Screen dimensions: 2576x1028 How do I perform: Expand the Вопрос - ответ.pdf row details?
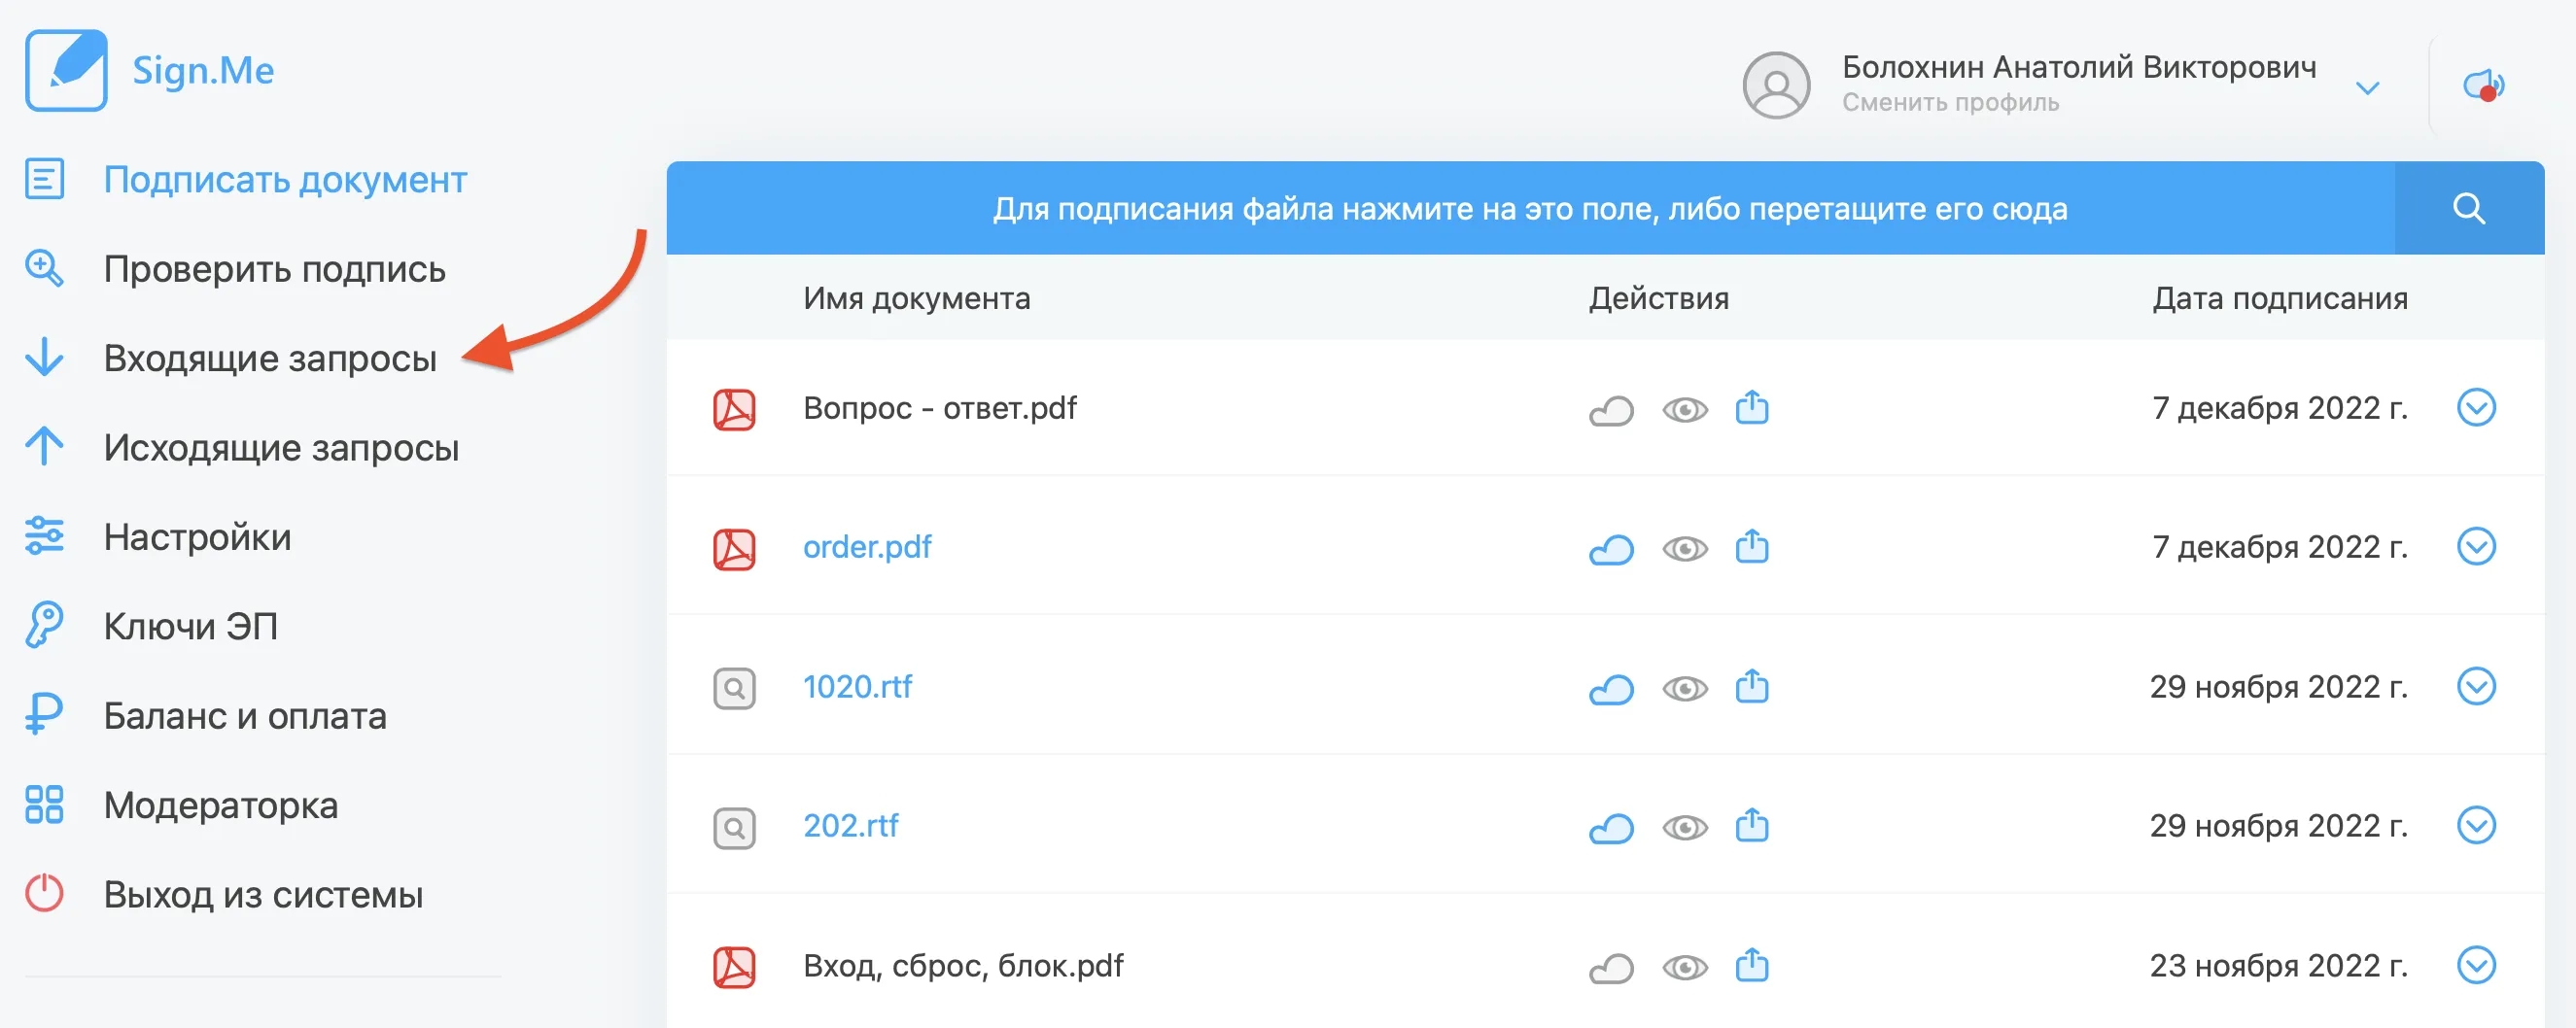point(2476,408)
